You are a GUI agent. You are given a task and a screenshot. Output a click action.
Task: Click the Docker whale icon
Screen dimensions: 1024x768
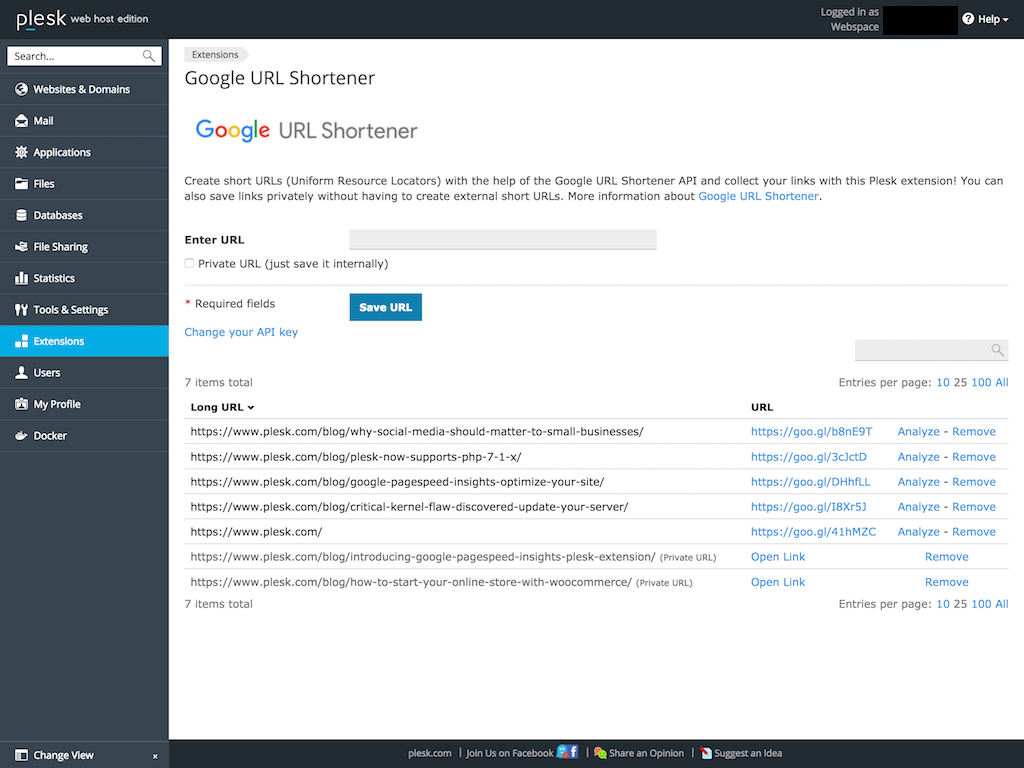point(22,436)
